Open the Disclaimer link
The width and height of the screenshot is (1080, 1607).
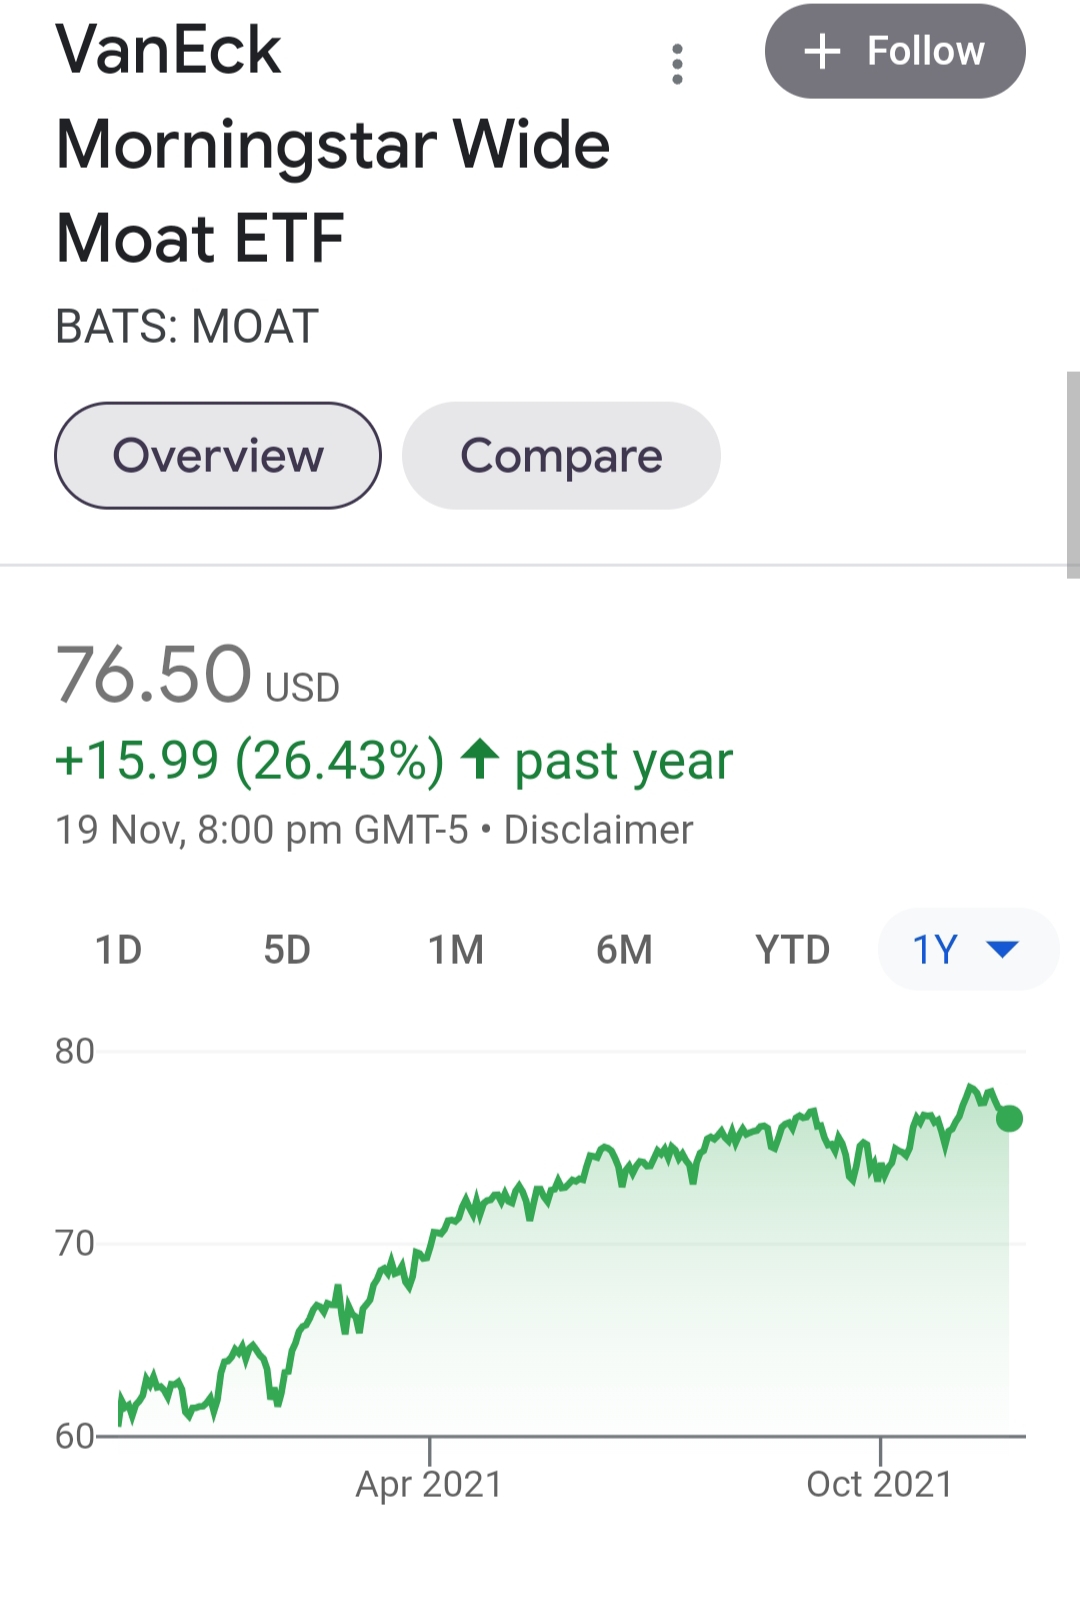tap(598, 830)
